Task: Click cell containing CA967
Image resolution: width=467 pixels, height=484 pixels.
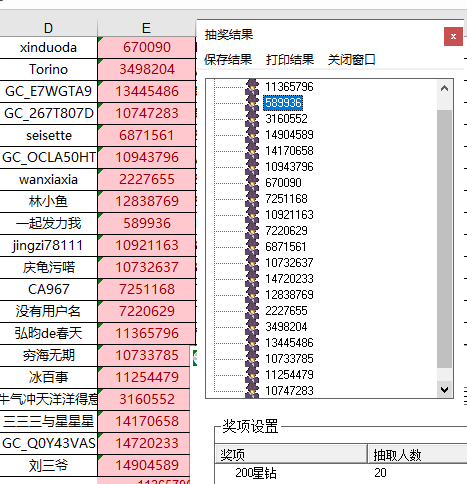Action: (x=48, y=290)
